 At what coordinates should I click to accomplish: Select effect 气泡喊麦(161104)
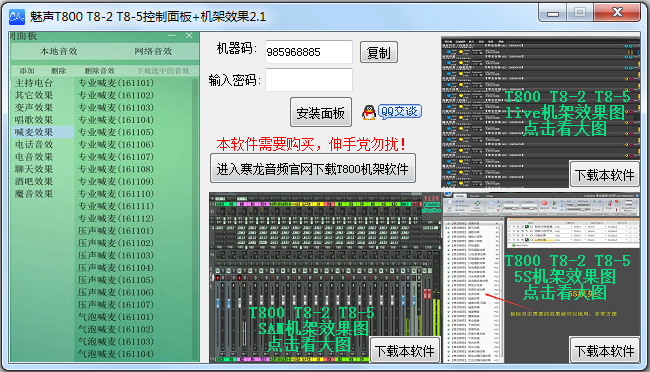coord(116,354)
